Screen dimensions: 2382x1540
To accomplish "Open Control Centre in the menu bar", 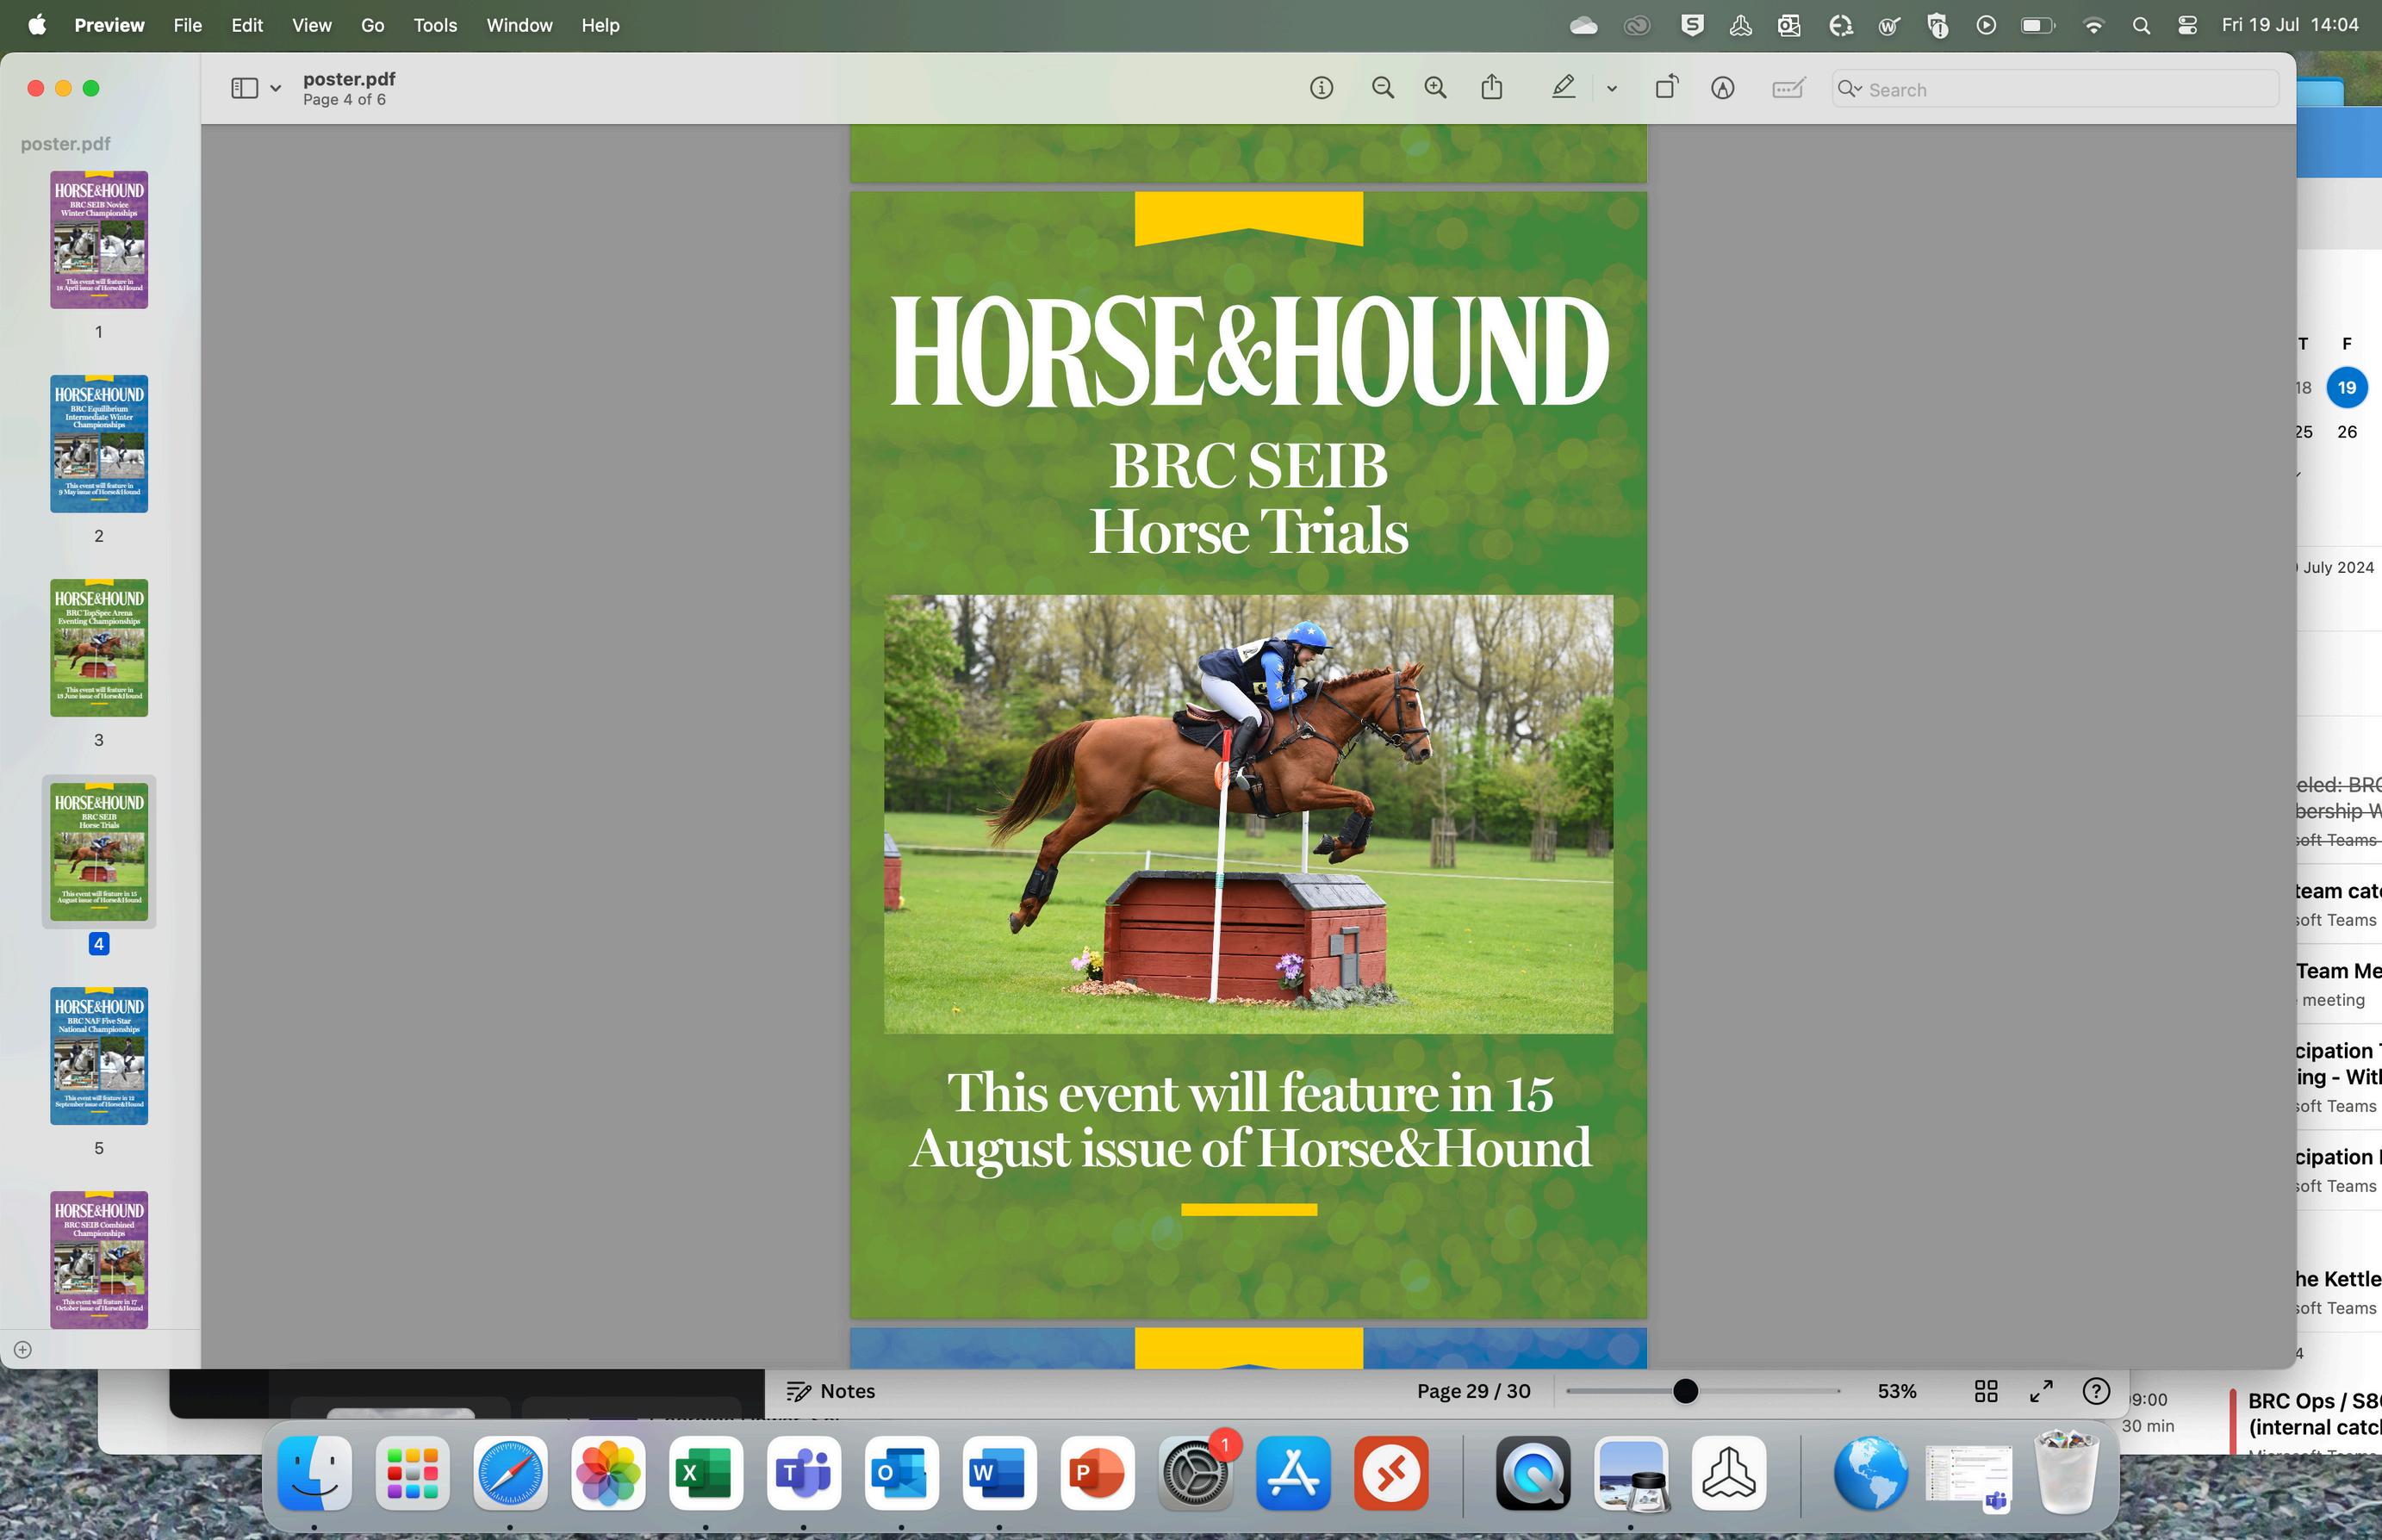I will (2187, 25).
